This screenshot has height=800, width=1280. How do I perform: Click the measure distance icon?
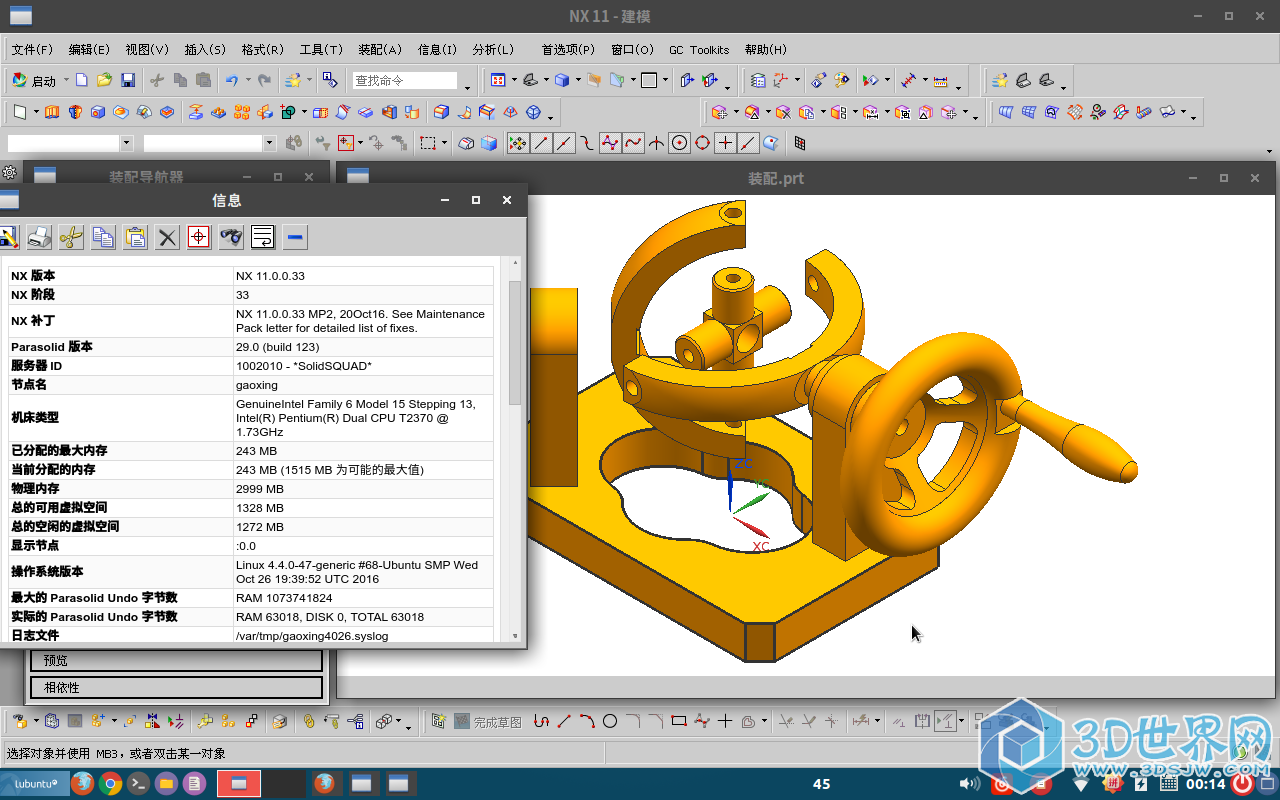(x=940, y=80)
